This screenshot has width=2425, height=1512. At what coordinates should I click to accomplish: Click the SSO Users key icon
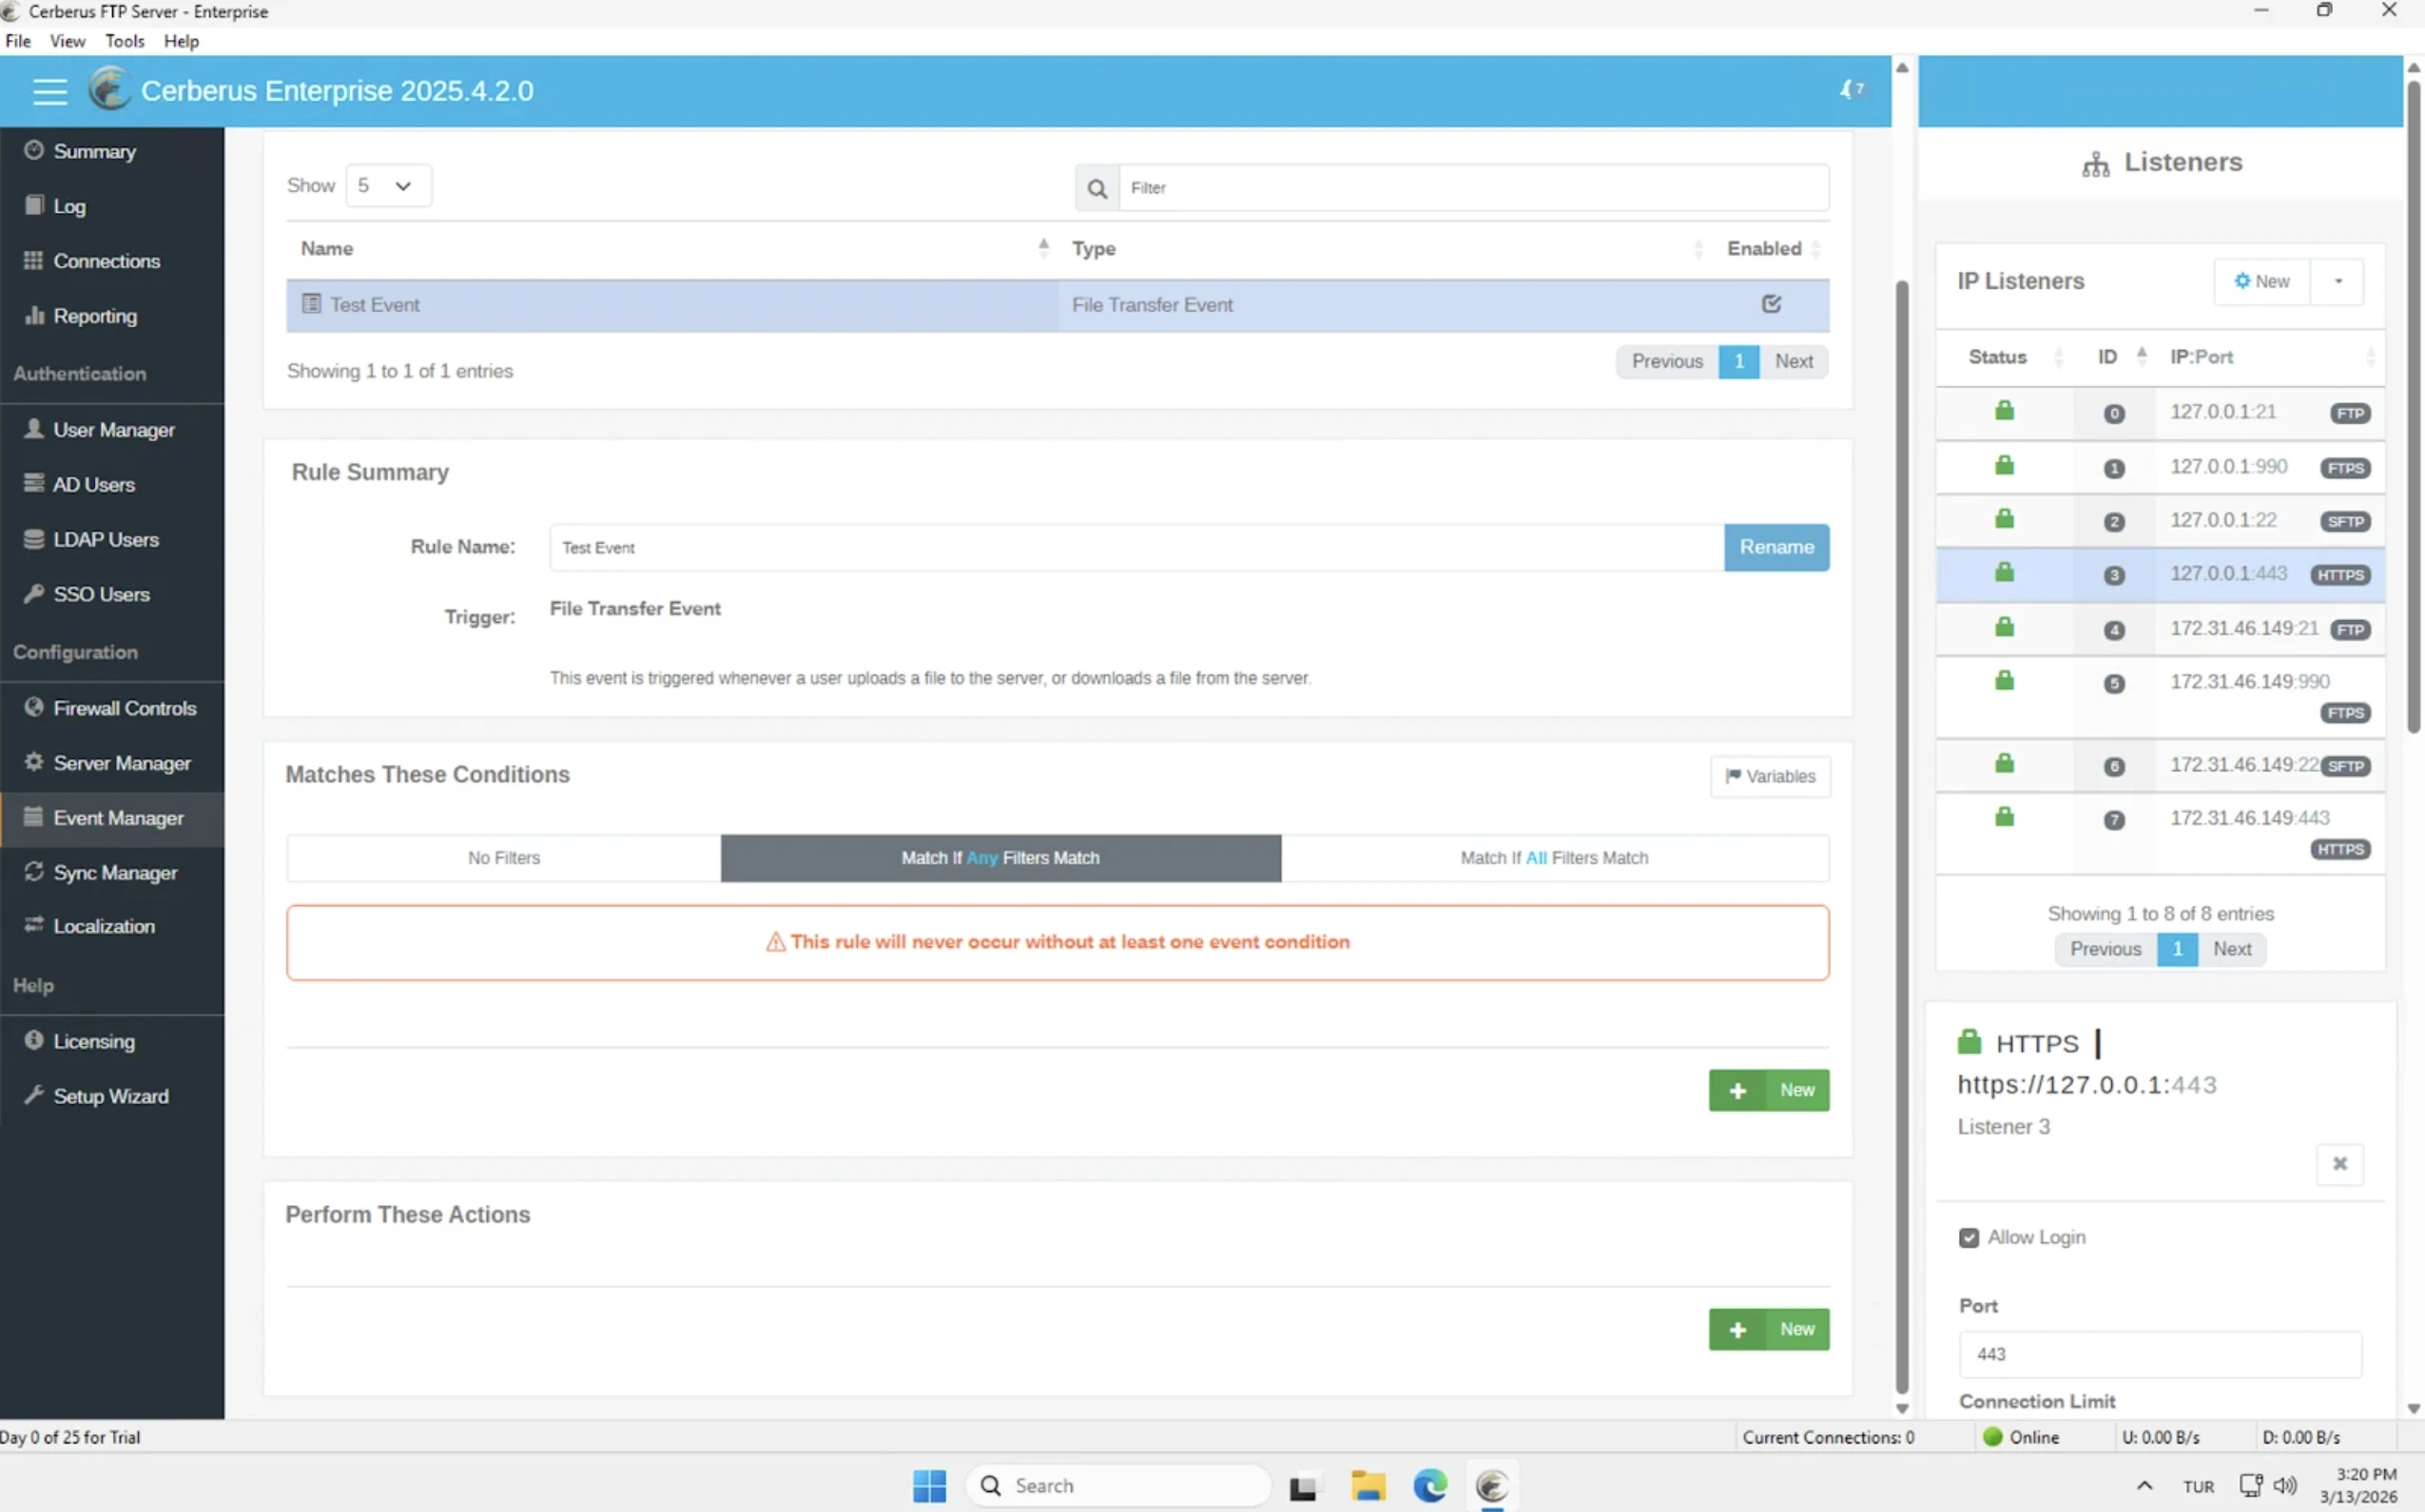pyautogui.click(x=34, y=594)
